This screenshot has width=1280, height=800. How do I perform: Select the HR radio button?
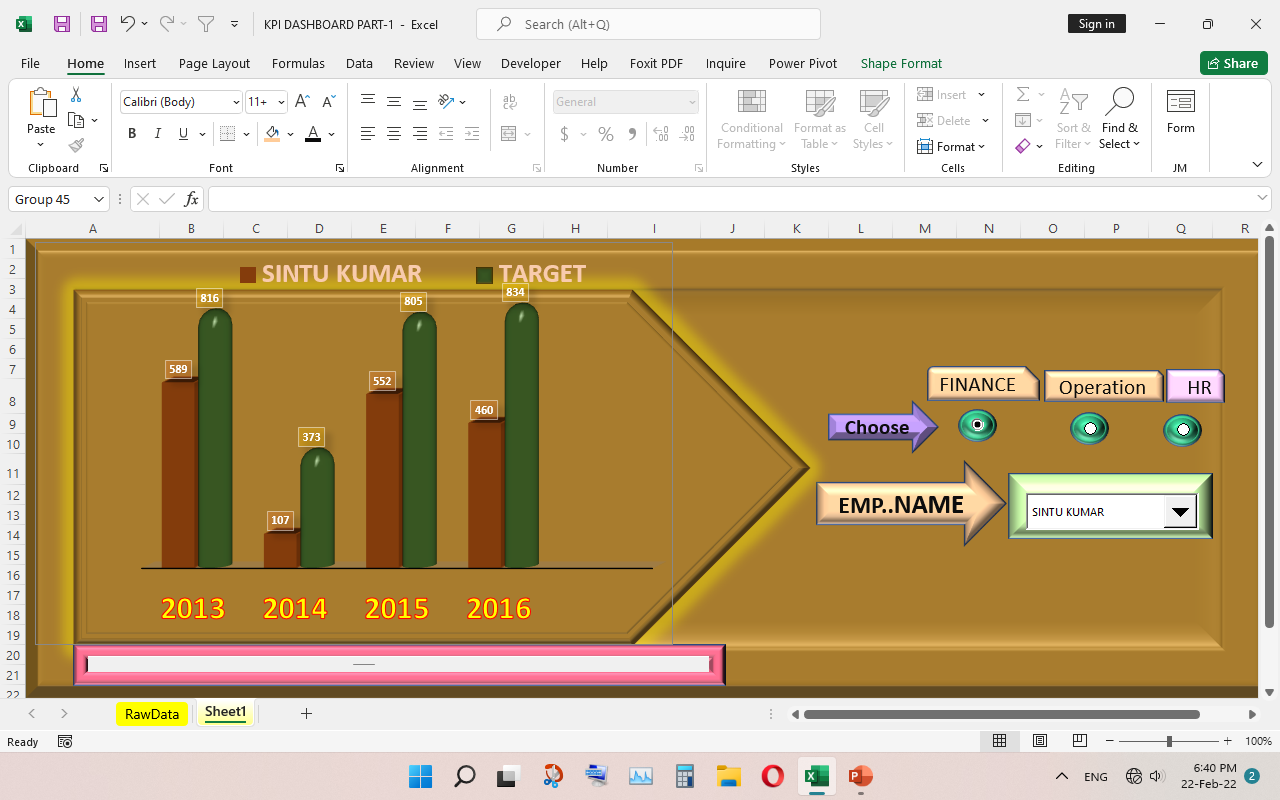pyautogui.click(x=1182, y=430)
